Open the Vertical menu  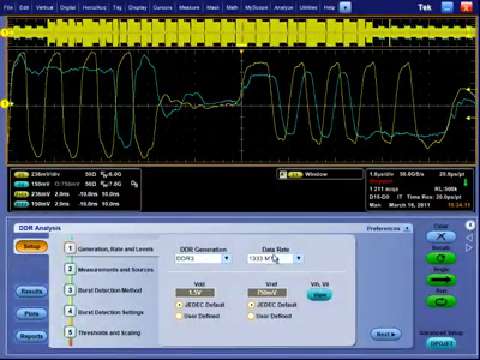[x=44, y=7]
